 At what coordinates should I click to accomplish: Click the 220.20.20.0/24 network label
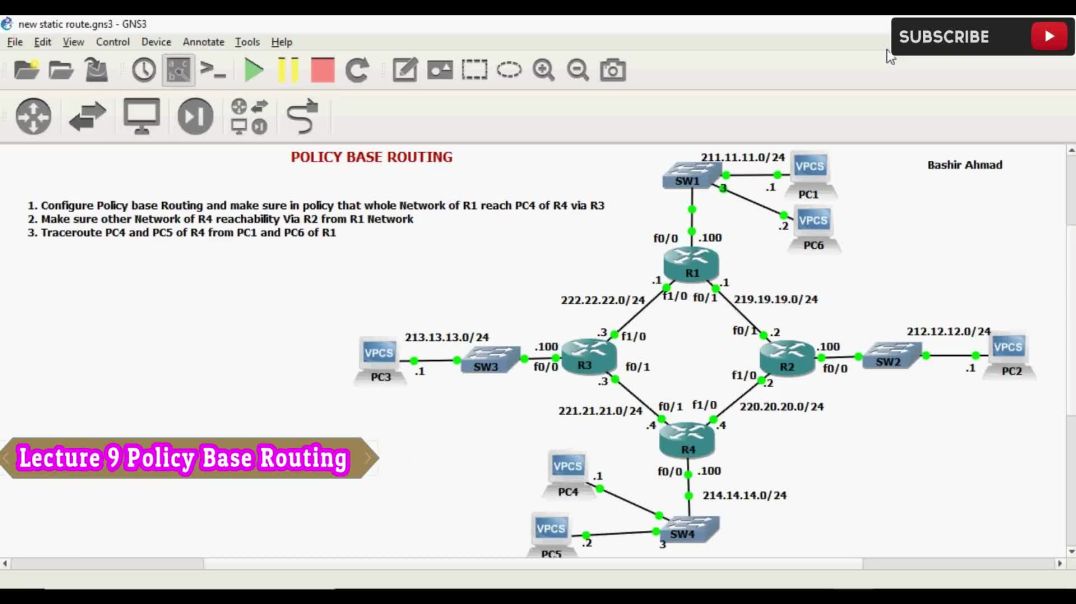click(x=781, y=406)
